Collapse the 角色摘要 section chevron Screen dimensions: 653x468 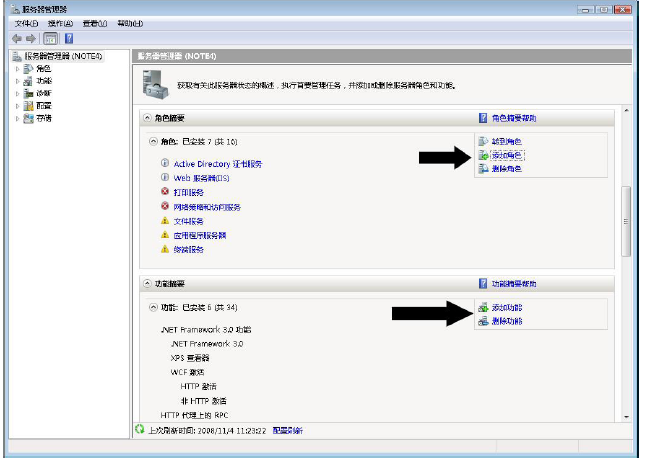click(x=147, y=118)
